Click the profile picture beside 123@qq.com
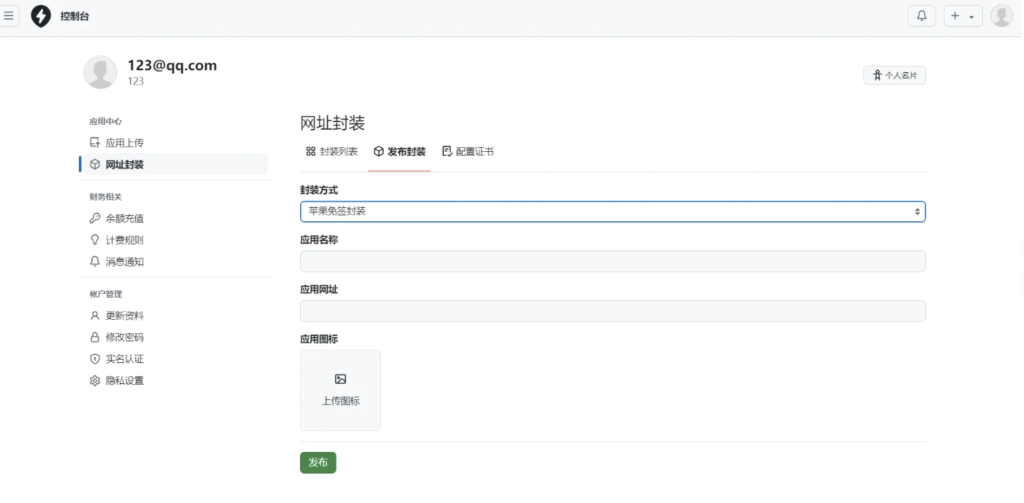The width and height of the screenshot is (1024, 503). tap(100, 72)
